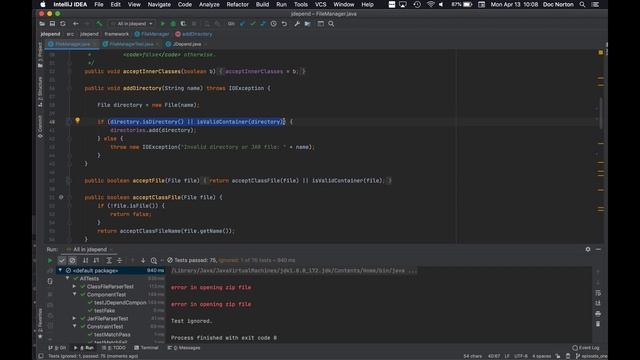Open the Refactor menu
Image resolution: width=640 pixels, height=360 pixels.
pos(238,4)
